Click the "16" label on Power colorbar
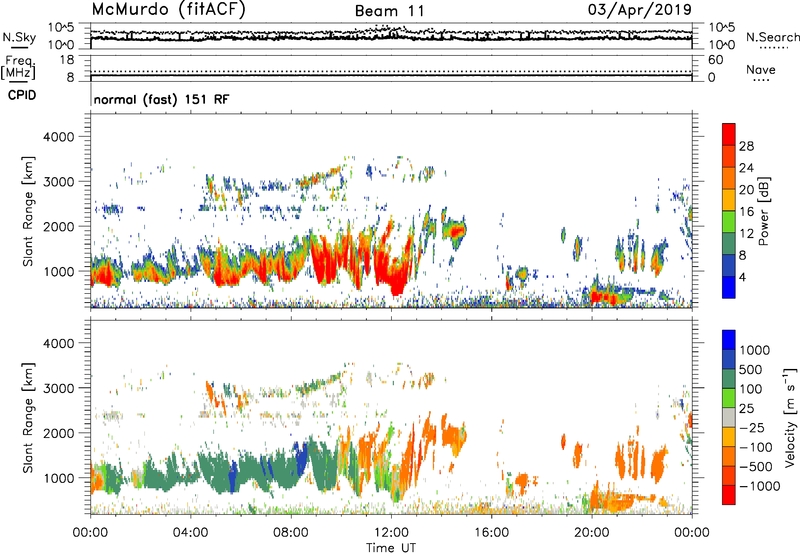The image size is (800, 554). 746,212
